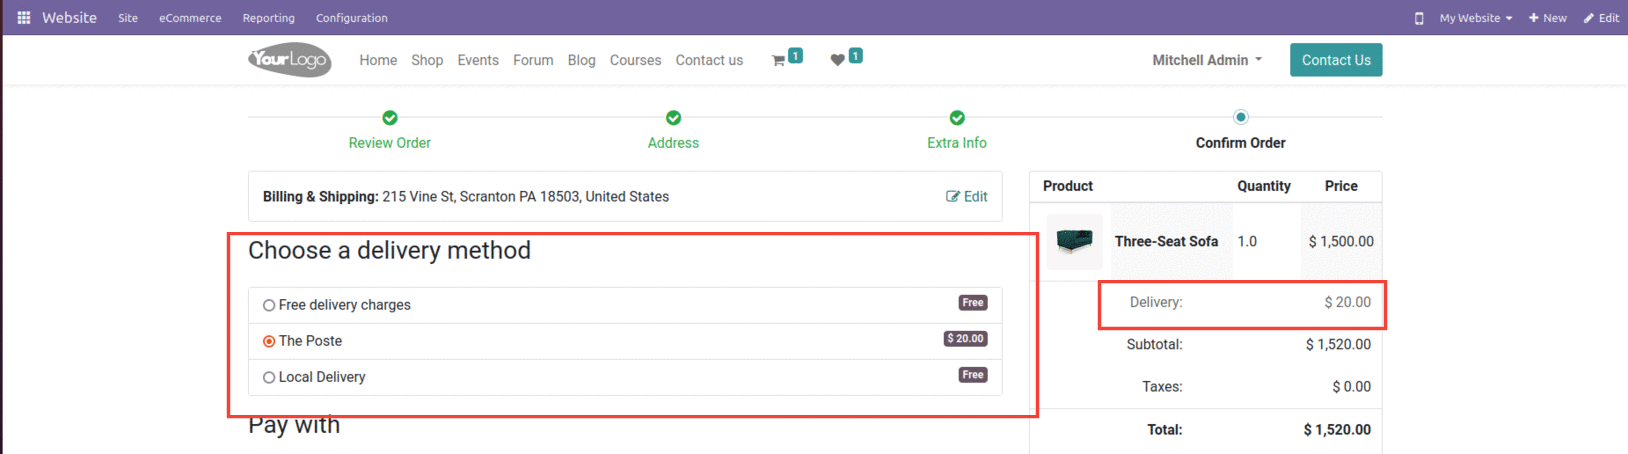
Task: Open the wishlist heart icon
Action: (x=837, y=60)
